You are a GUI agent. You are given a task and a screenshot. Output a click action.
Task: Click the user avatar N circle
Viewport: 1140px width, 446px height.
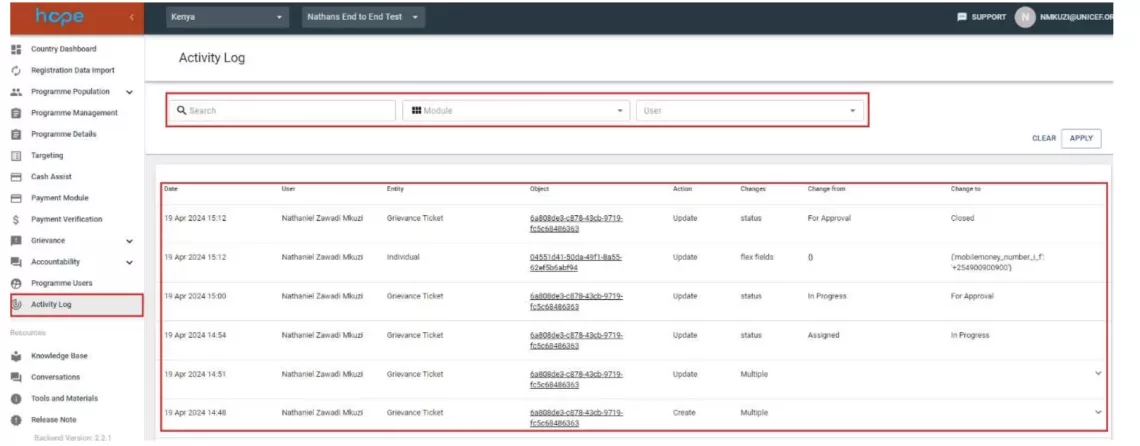(1024, 17)
